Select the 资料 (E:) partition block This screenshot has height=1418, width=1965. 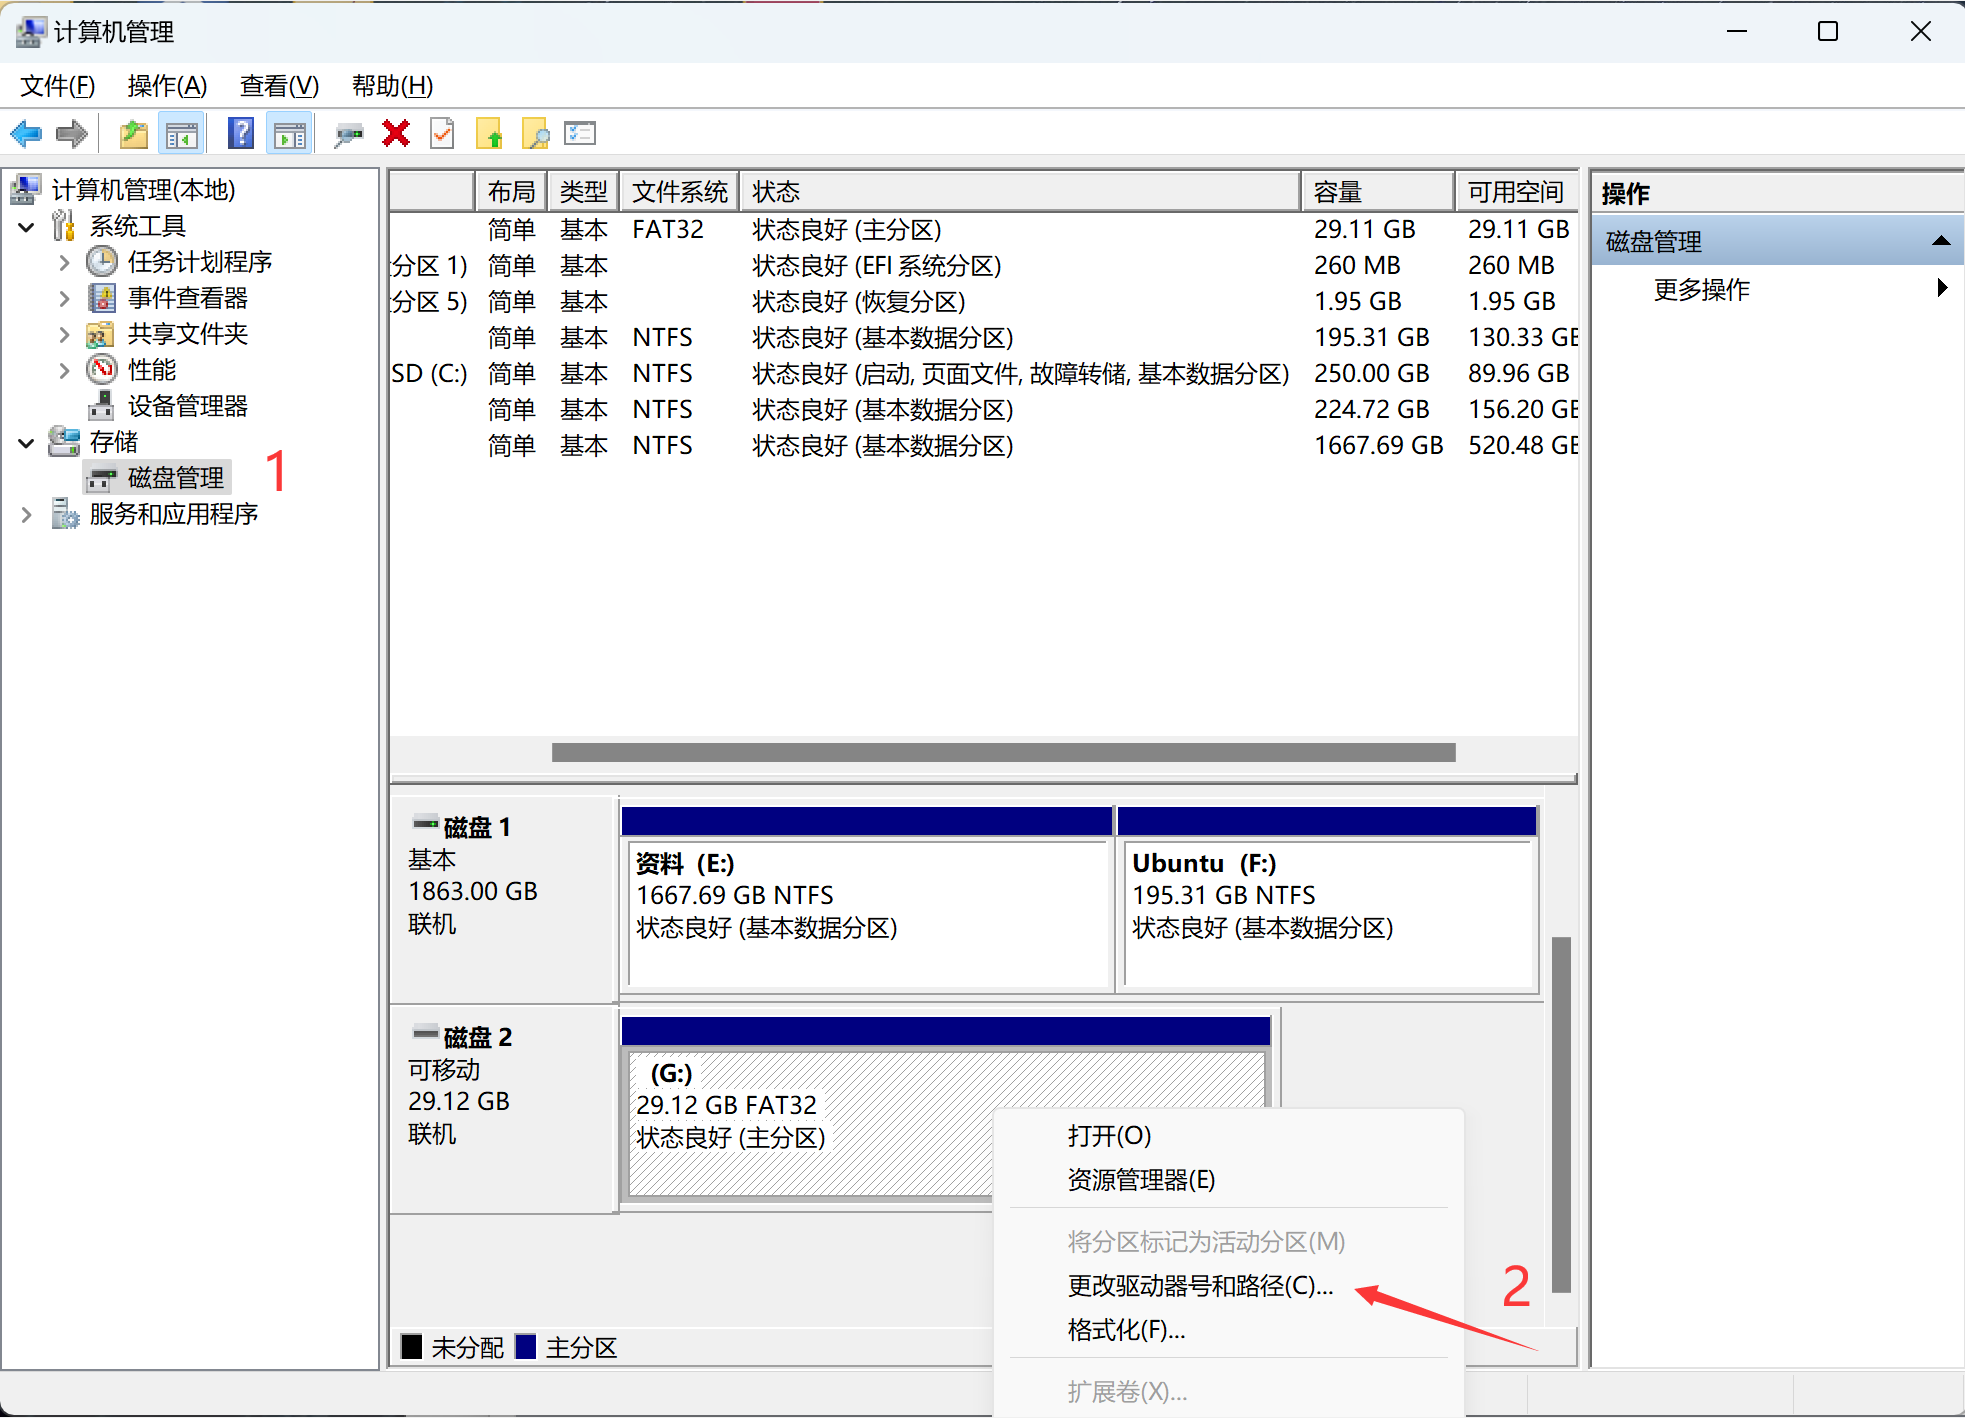click(867, 900)
